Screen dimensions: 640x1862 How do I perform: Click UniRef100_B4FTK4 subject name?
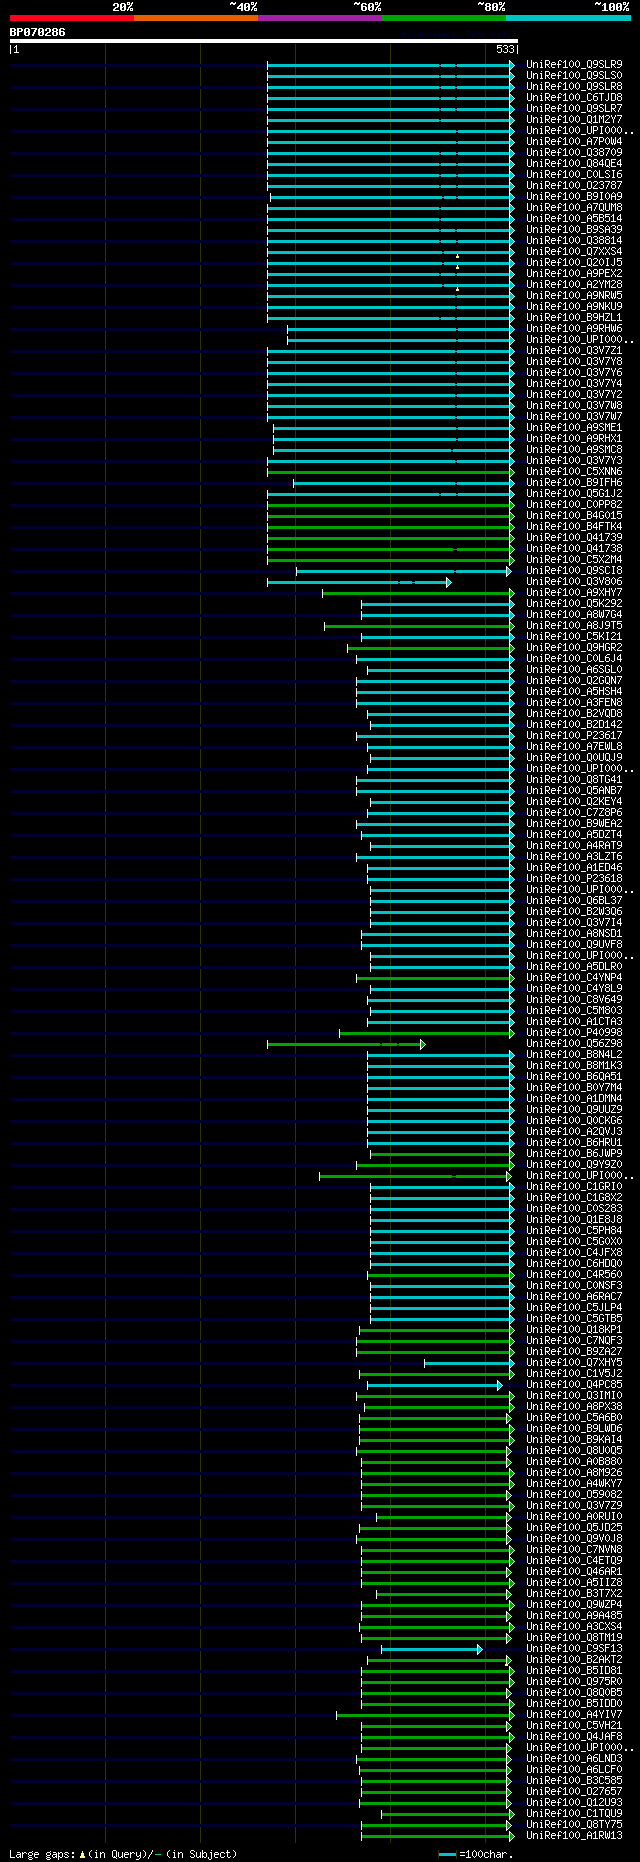(574, 527)
